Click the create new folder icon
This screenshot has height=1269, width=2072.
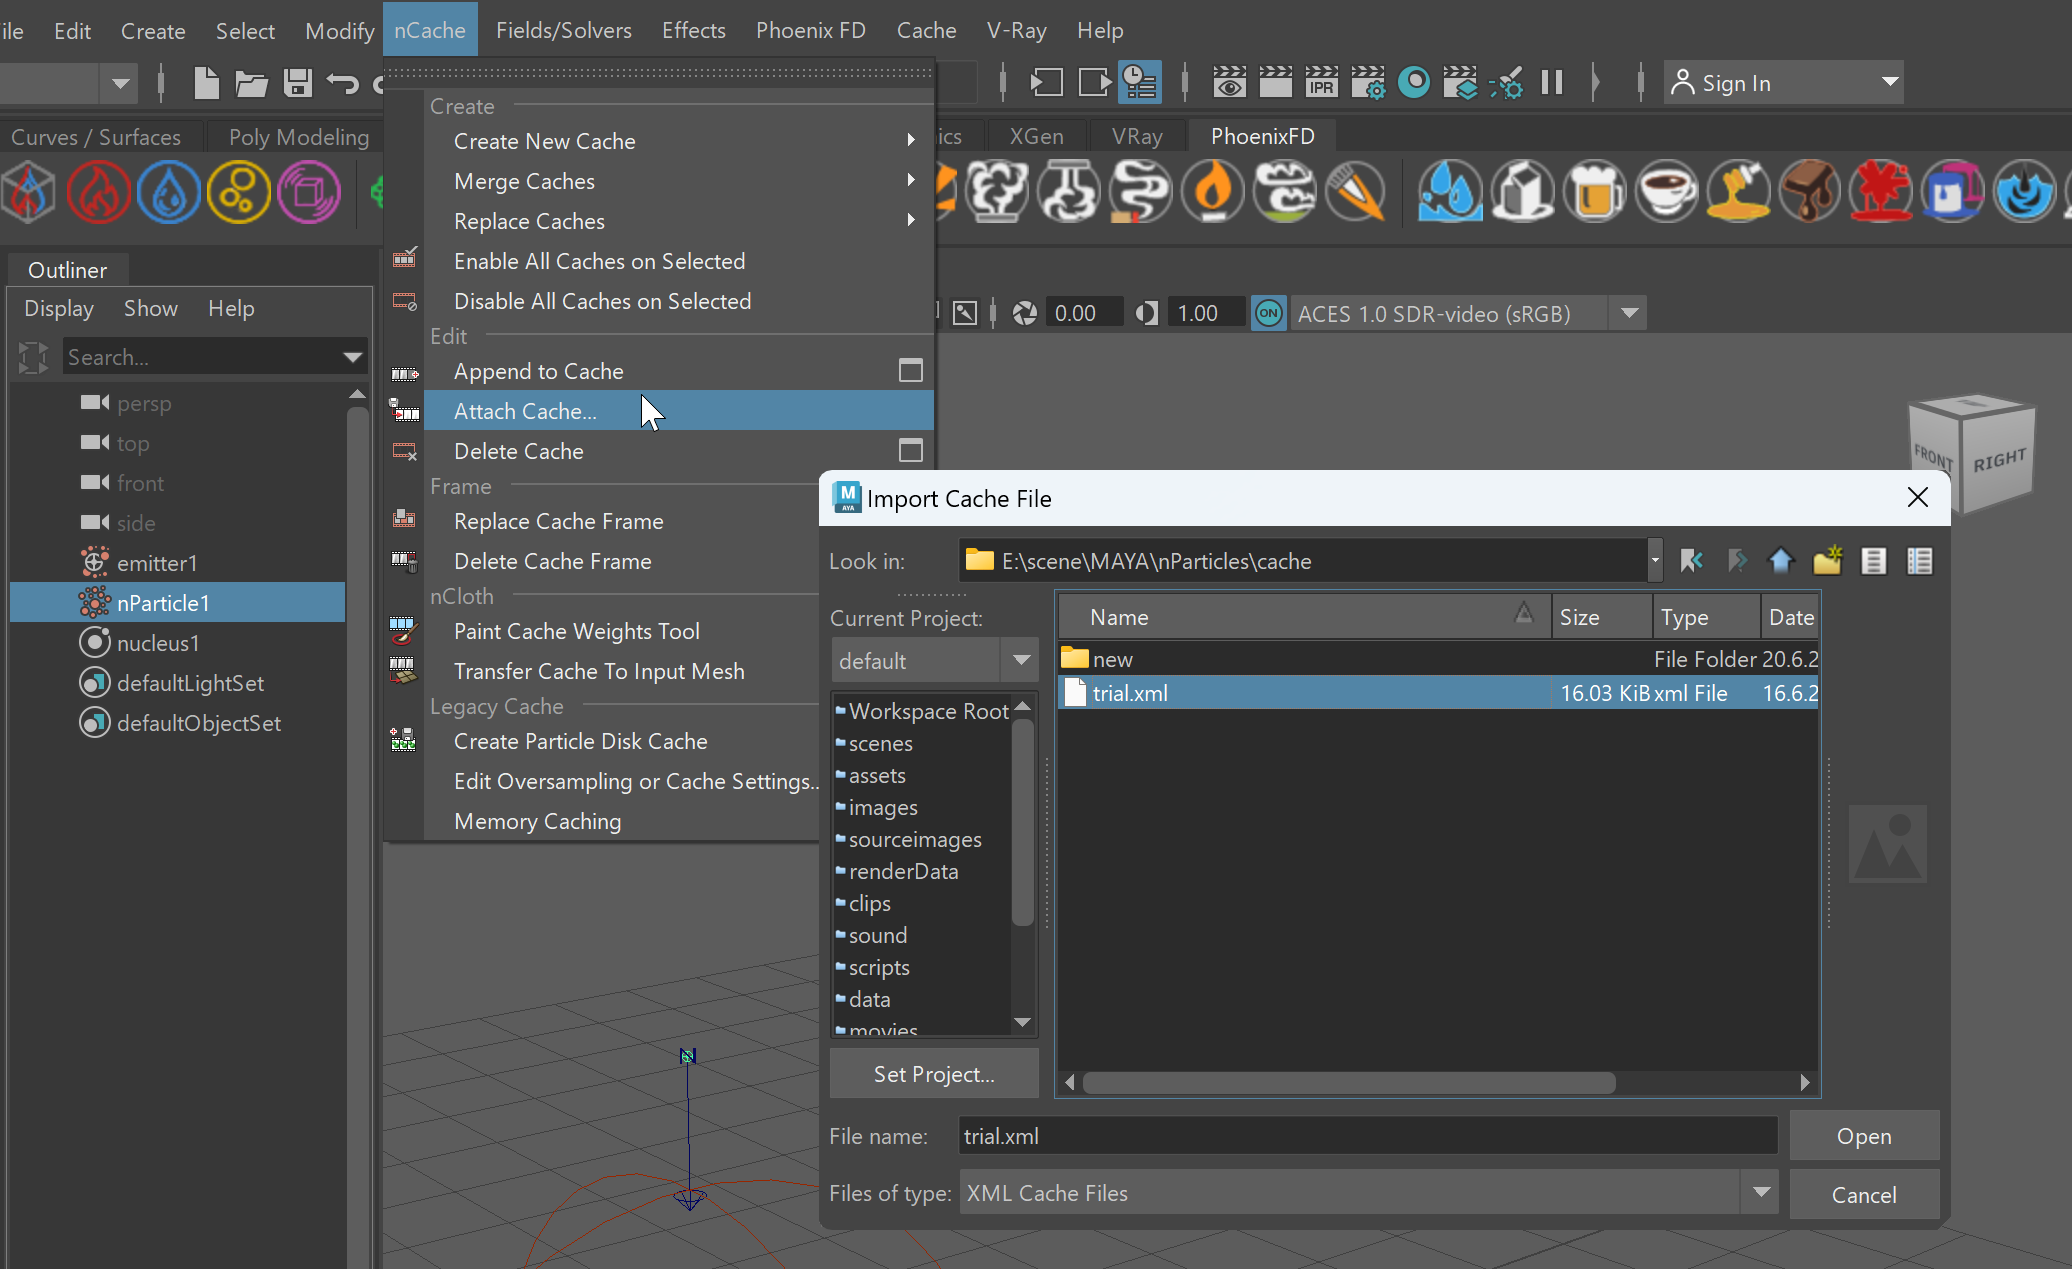pyautogui.click(x=1827, y=561)
